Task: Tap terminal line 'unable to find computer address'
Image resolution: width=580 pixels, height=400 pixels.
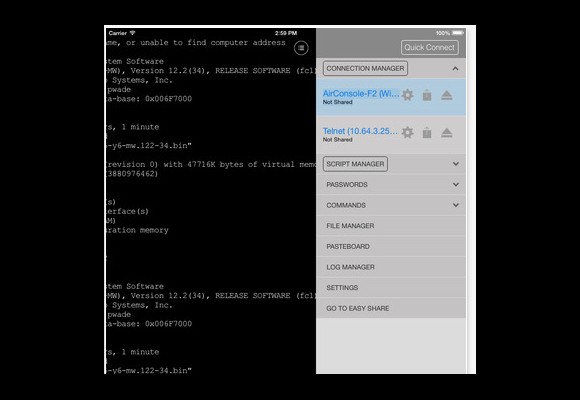Action: click(x=196, y=43)
